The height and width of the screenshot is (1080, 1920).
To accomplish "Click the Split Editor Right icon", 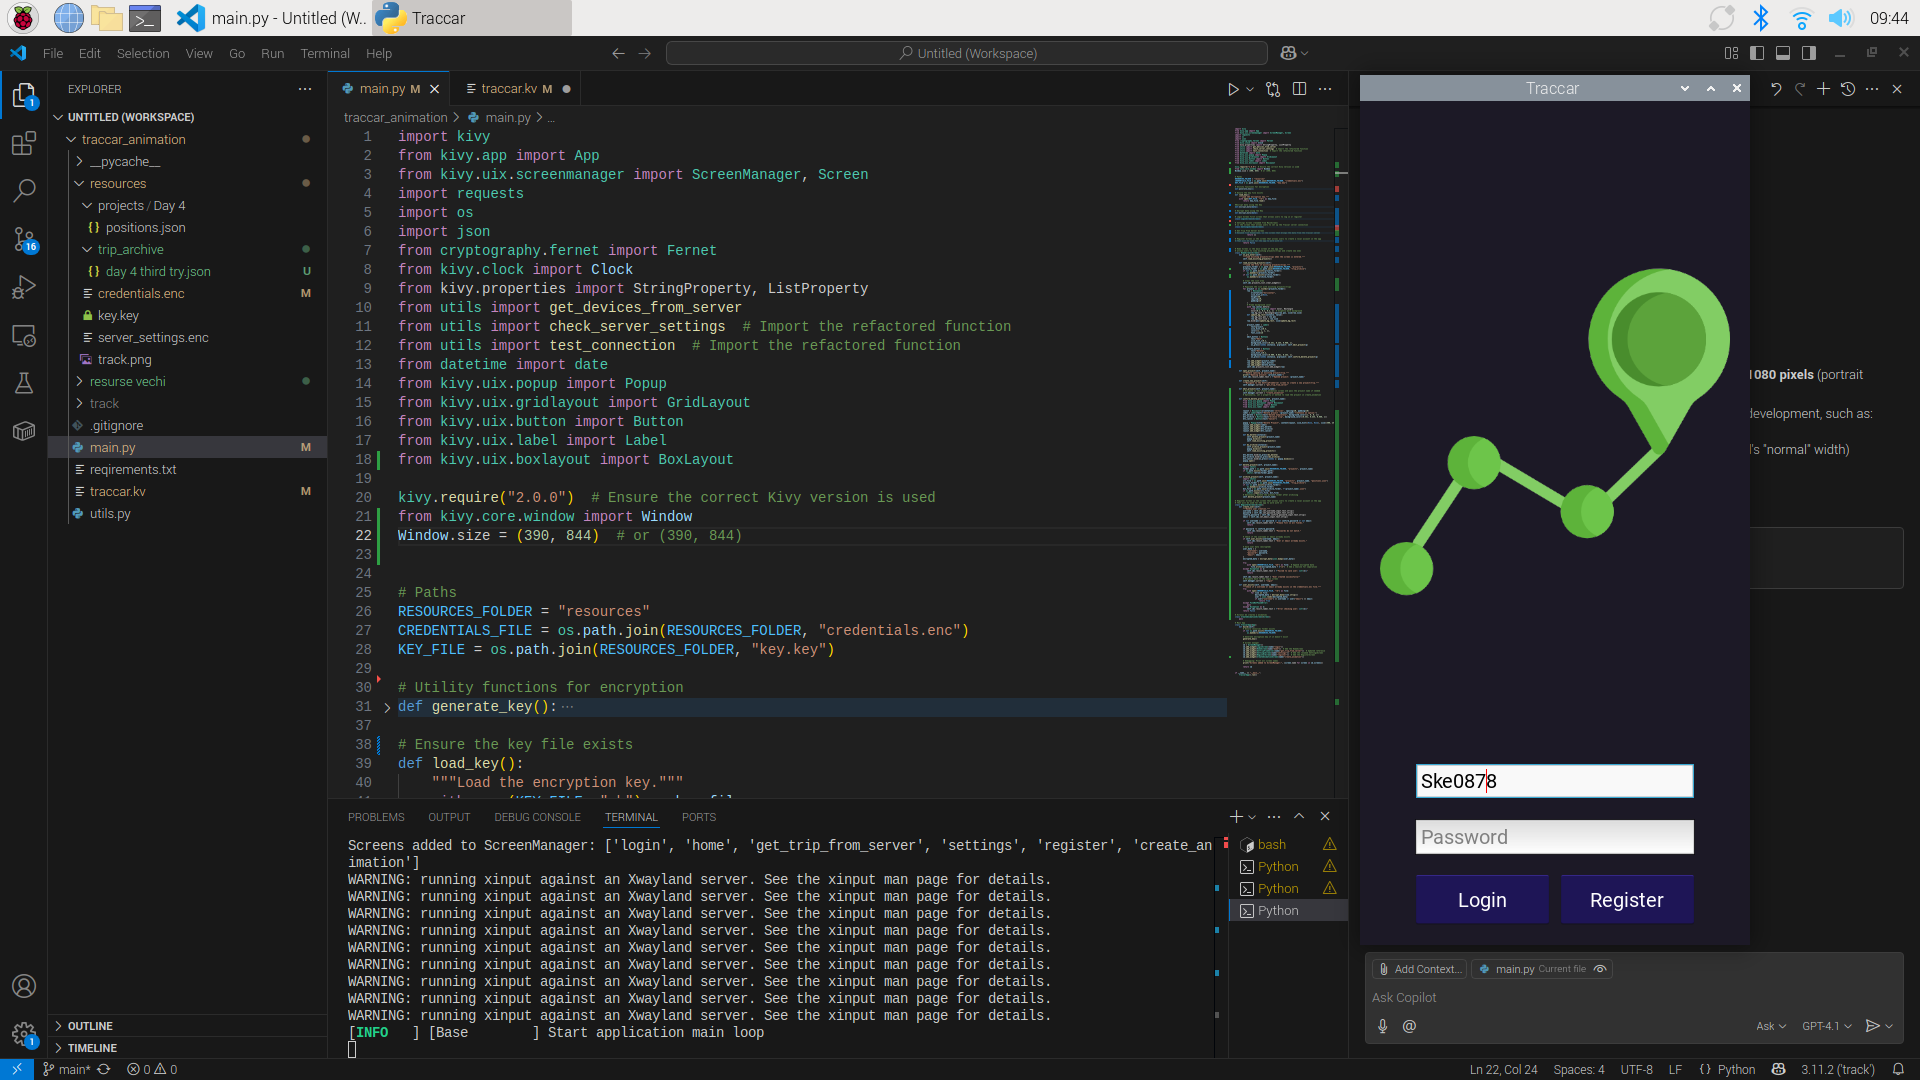I will click(1299, 89).
